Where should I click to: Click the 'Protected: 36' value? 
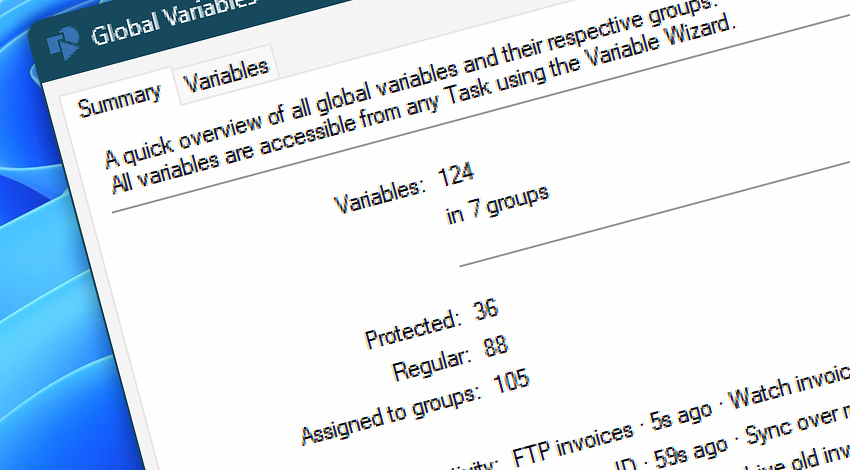coord(485,310)
